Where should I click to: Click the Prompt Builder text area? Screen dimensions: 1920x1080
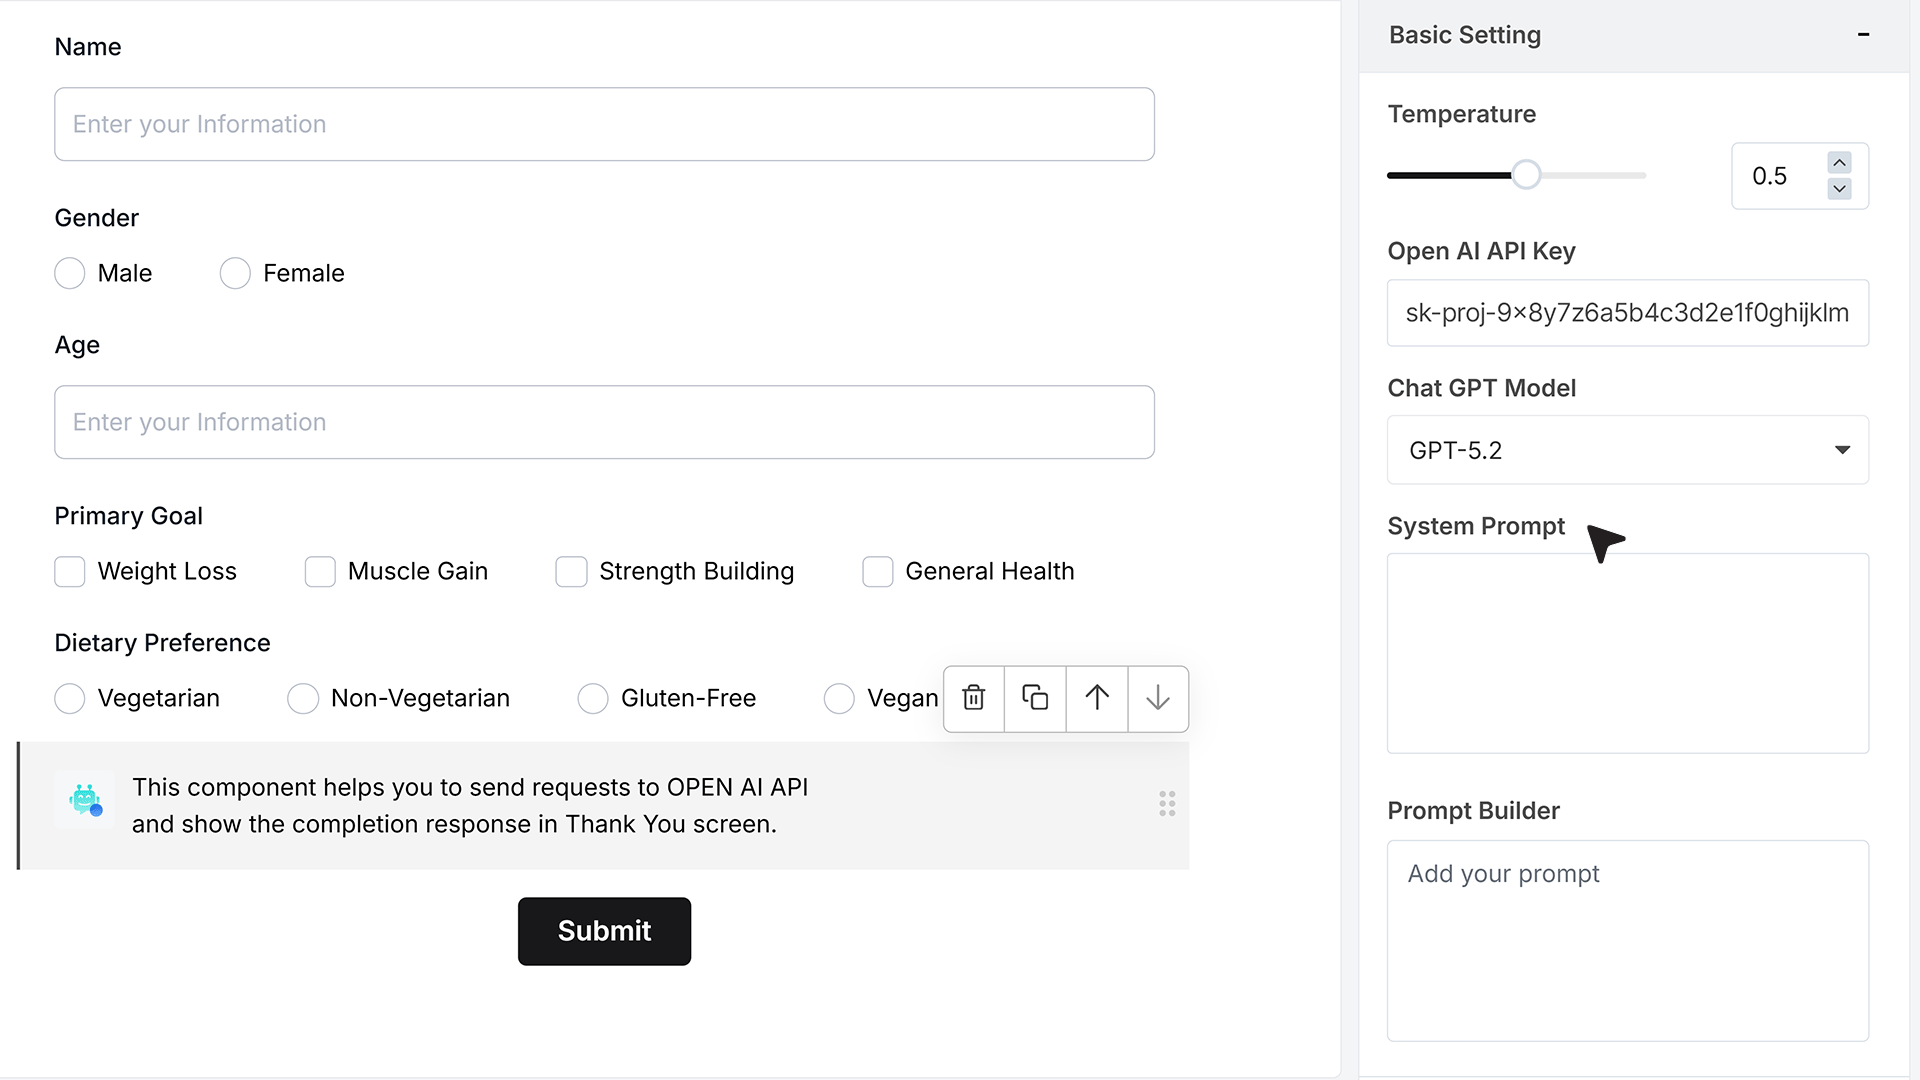click(x=1627, y=941)
